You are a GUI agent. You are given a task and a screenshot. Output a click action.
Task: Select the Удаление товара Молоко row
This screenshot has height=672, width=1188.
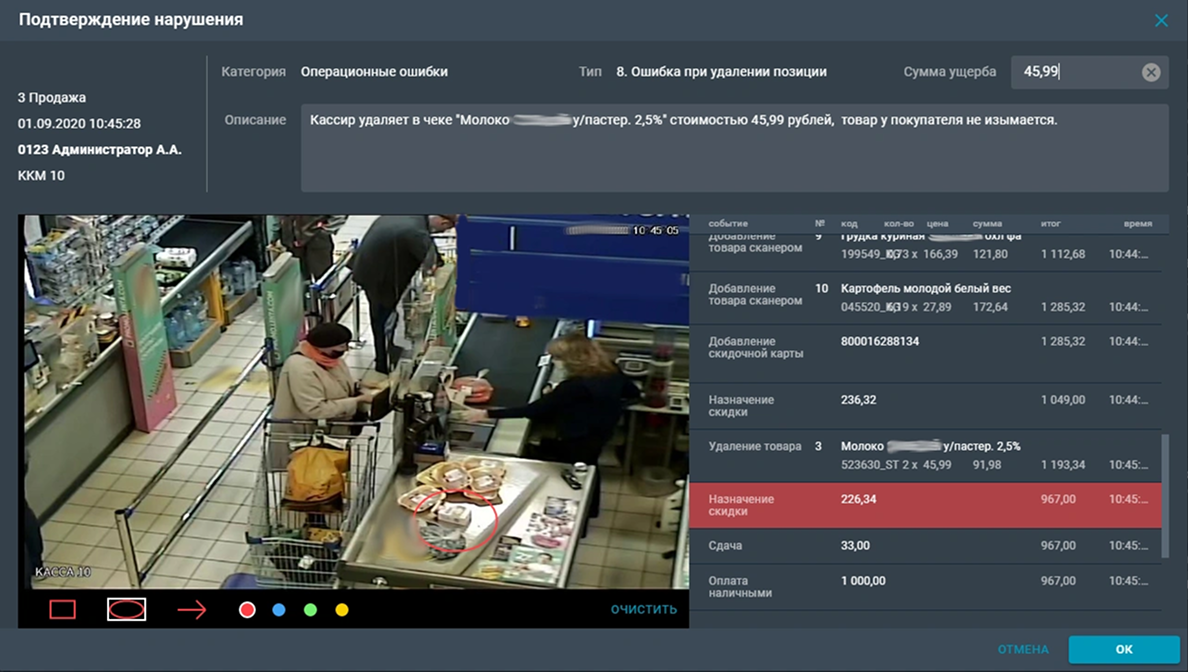pyautogui.click(x=925, y=456)
